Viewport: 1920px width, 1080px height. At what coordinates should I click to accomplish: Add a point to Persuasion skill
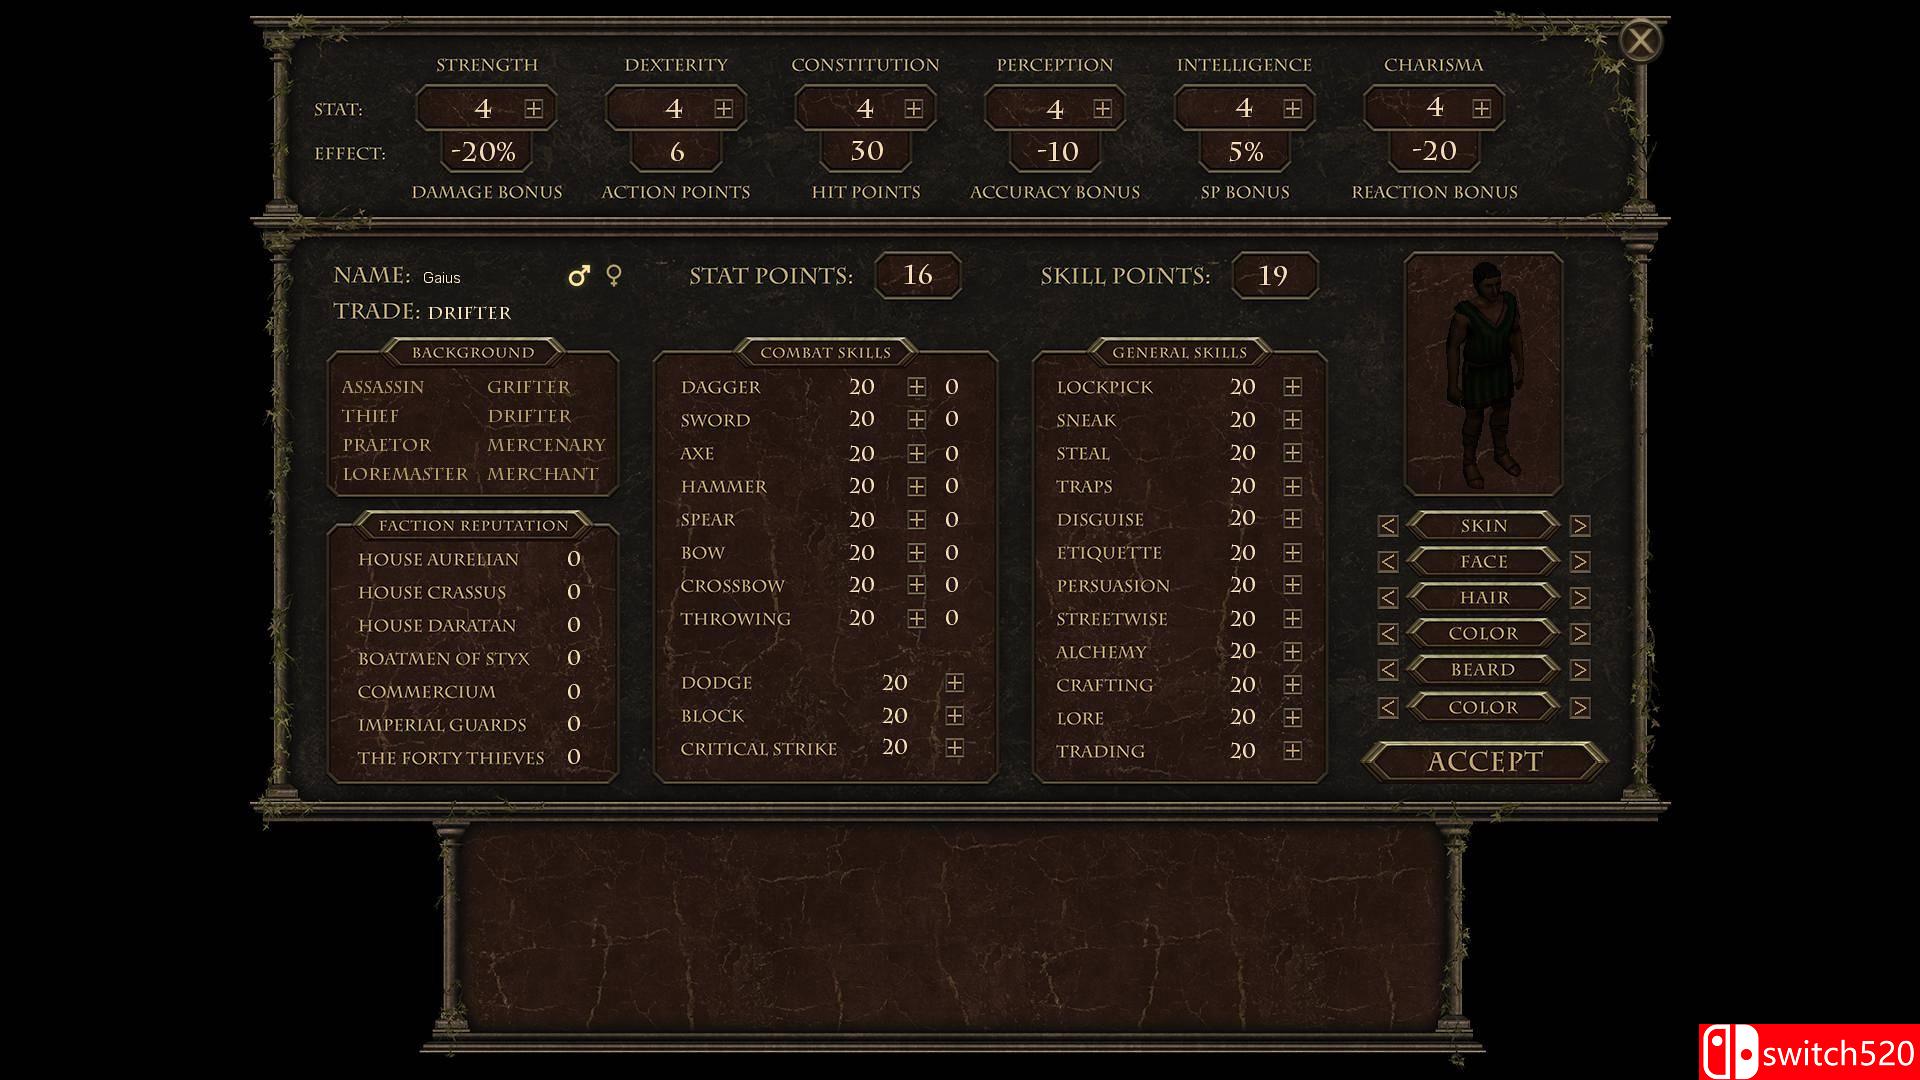(1292, 585)
